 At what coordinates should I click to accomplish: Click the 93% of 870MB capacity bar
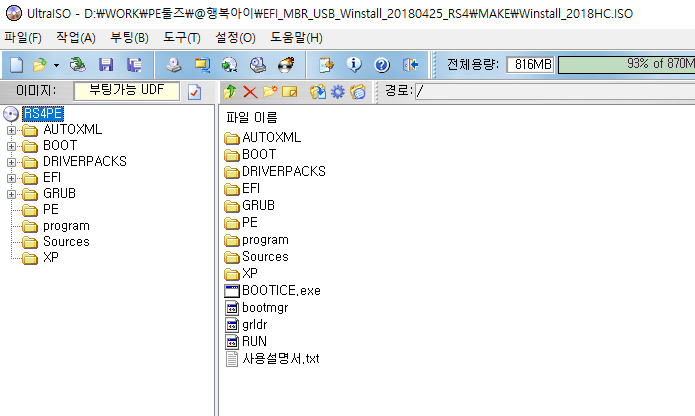(x=626, y=65)
